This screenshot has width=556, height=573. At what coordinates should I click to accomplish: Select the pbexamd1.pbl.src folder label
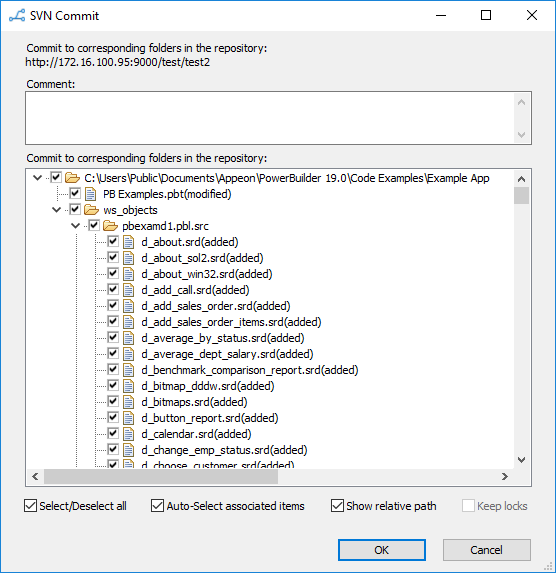(166, 226)
